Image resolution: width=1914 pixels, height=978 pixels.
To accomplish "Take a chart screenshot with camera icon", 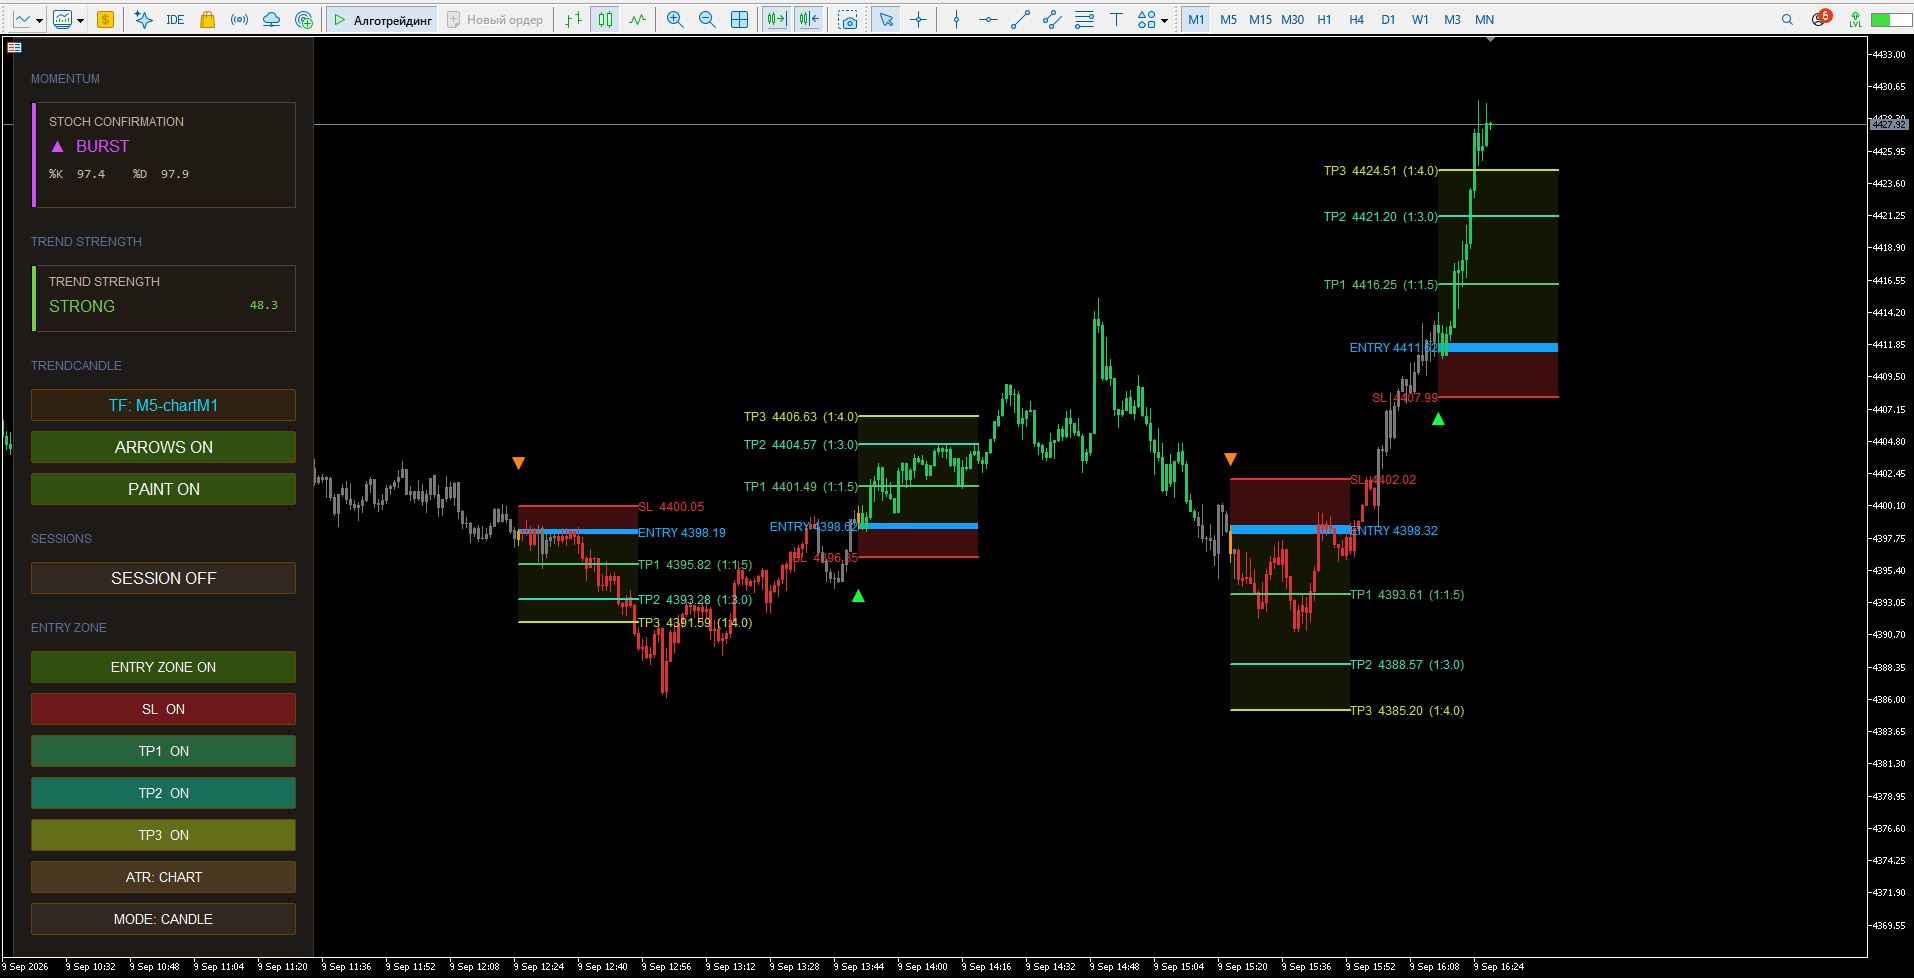I will click(848, 19).
